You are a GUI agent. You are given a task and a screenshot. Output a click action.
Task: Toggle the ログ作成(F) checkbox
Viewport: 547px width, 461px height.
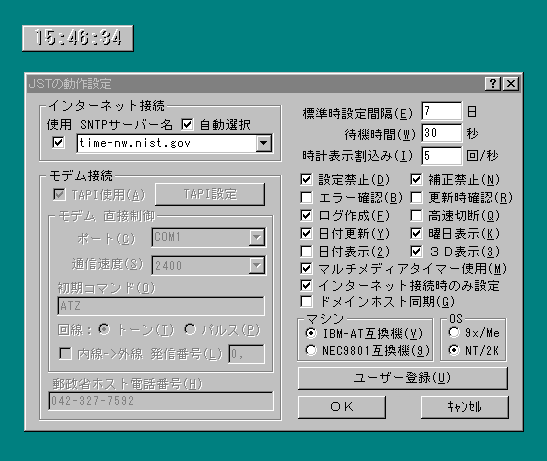point(306,215)
